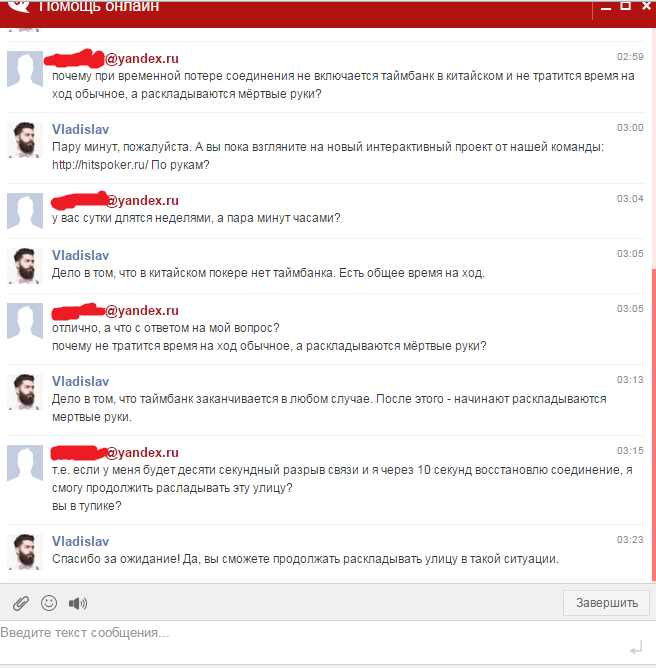656x668 pixels.
Task: Open the hitspoker.ru link in the chat
Action: click(100, 165)
